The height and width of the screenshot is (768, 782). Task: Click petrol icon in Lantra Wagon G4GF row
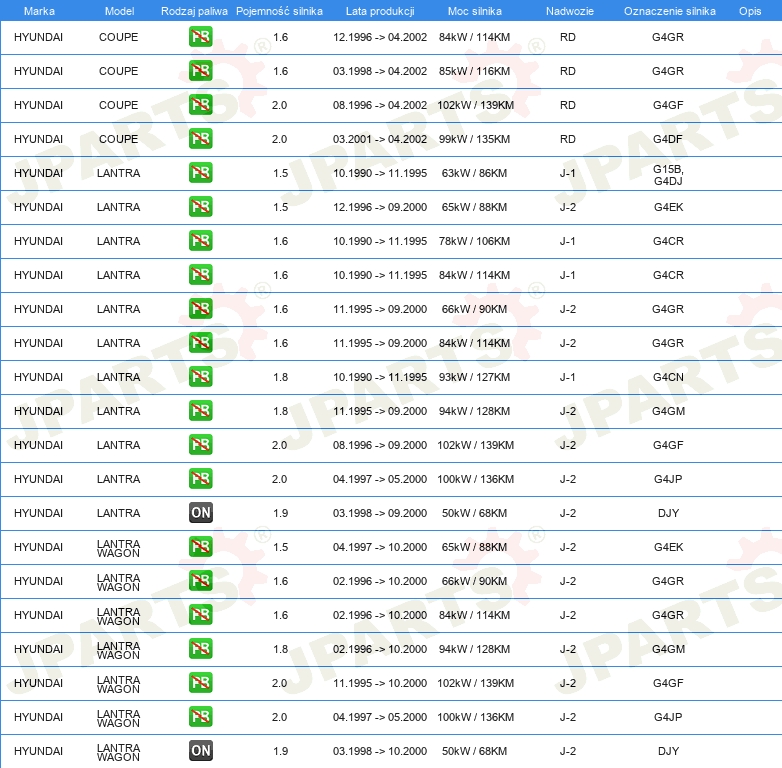pos(200,683)
